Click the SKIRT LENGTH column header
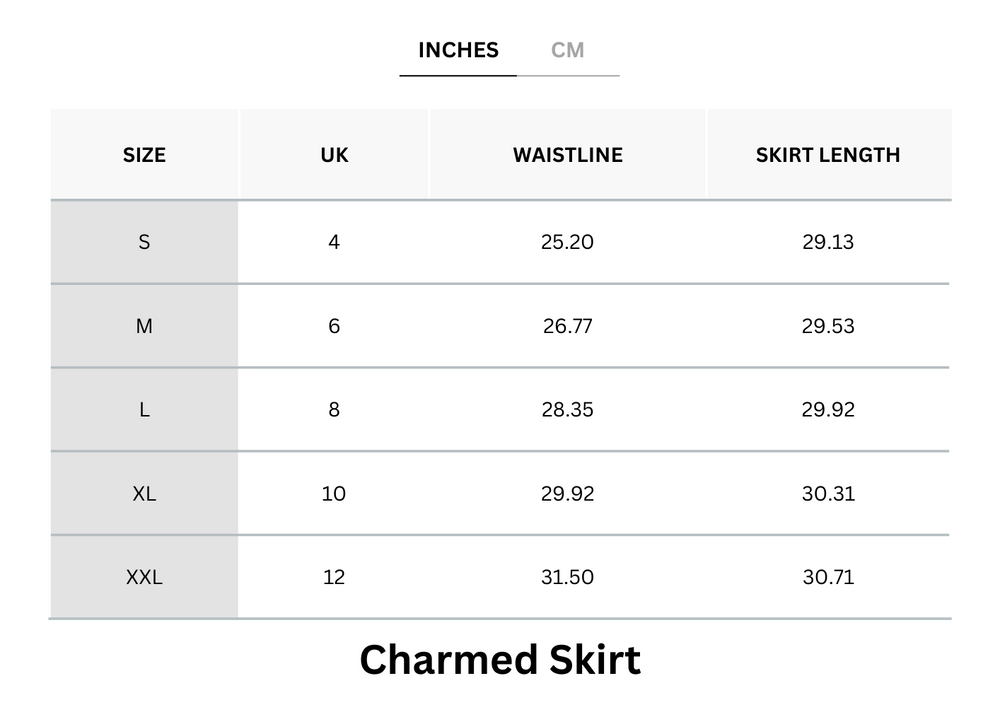 tap(829, 154)
